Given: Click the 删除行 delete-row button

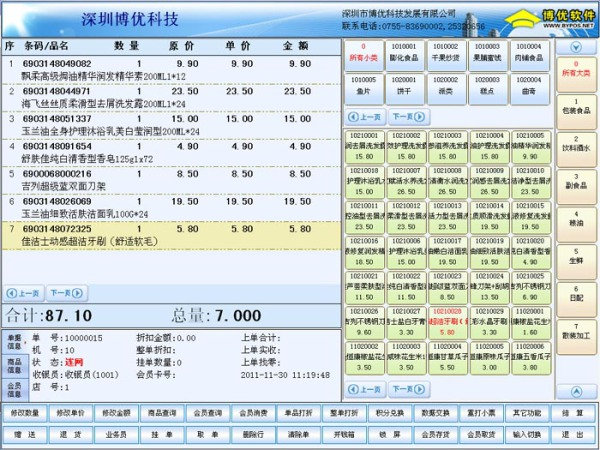Looking at the screenshot, I should (253, 435).
